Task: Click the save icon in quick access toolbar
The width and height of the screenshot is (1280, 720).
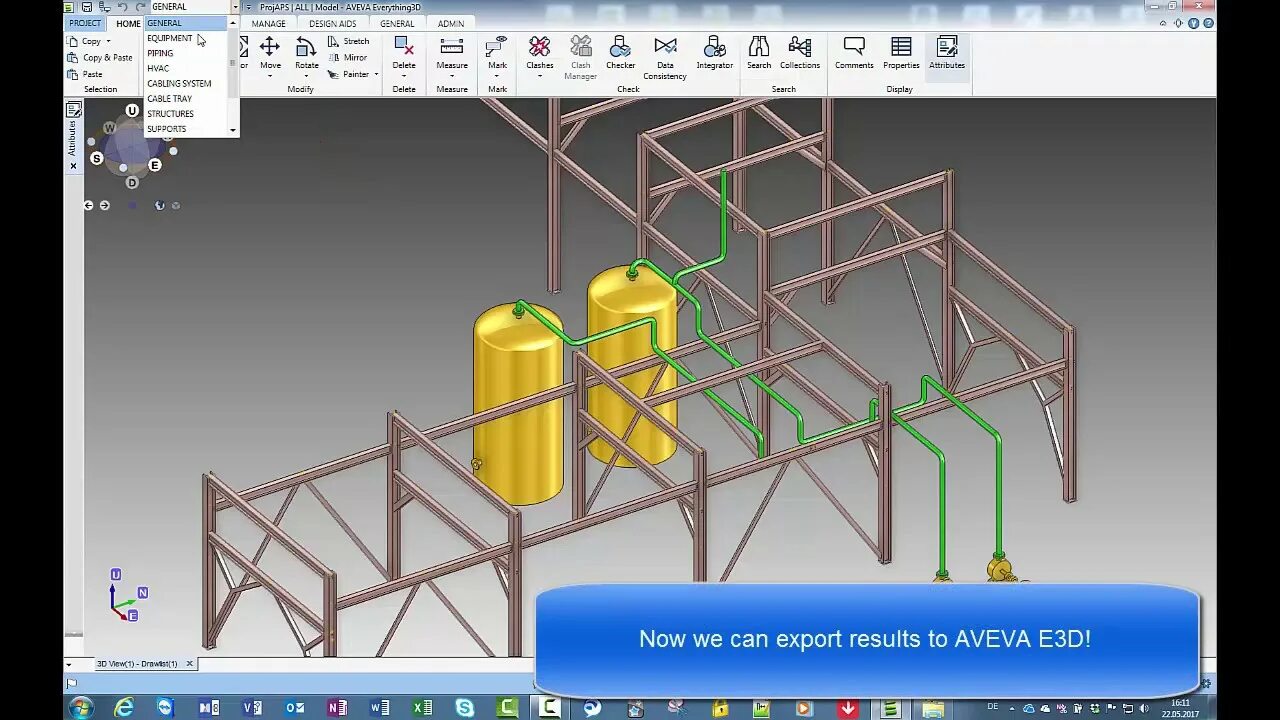Action: [88, 7]
